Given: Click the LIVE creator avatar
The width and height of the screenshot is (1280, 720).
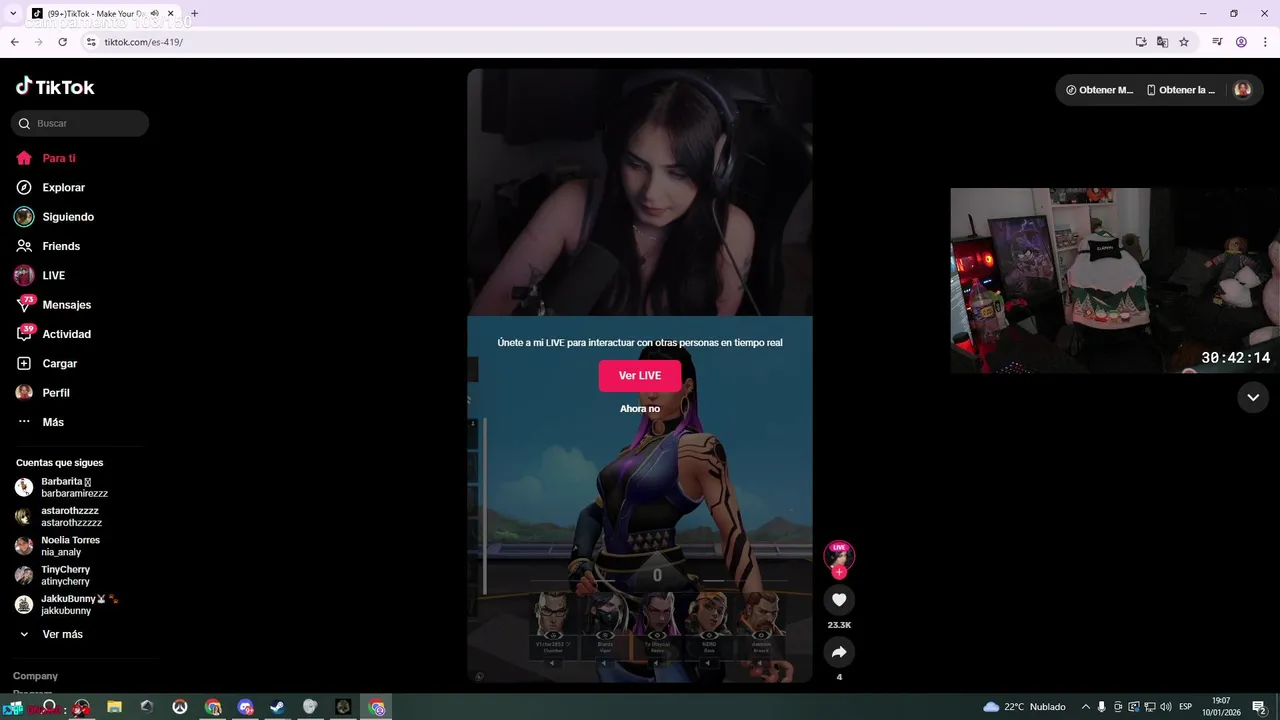Looking at the screenshot, I should (839, 555).
